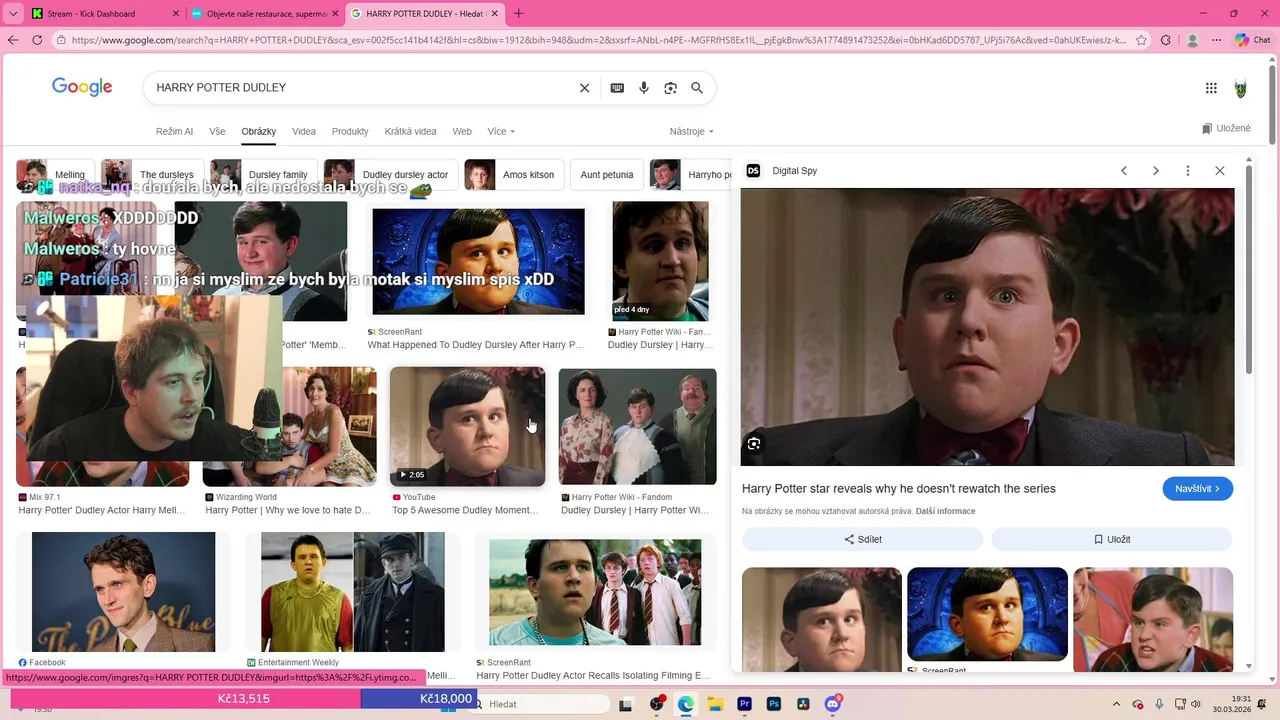The height and width of the screenshot is (720, 1280).
Task: Open the Entertainment Weekly result thumbnail
Action: pyautogui.click(x=352, y=592)
